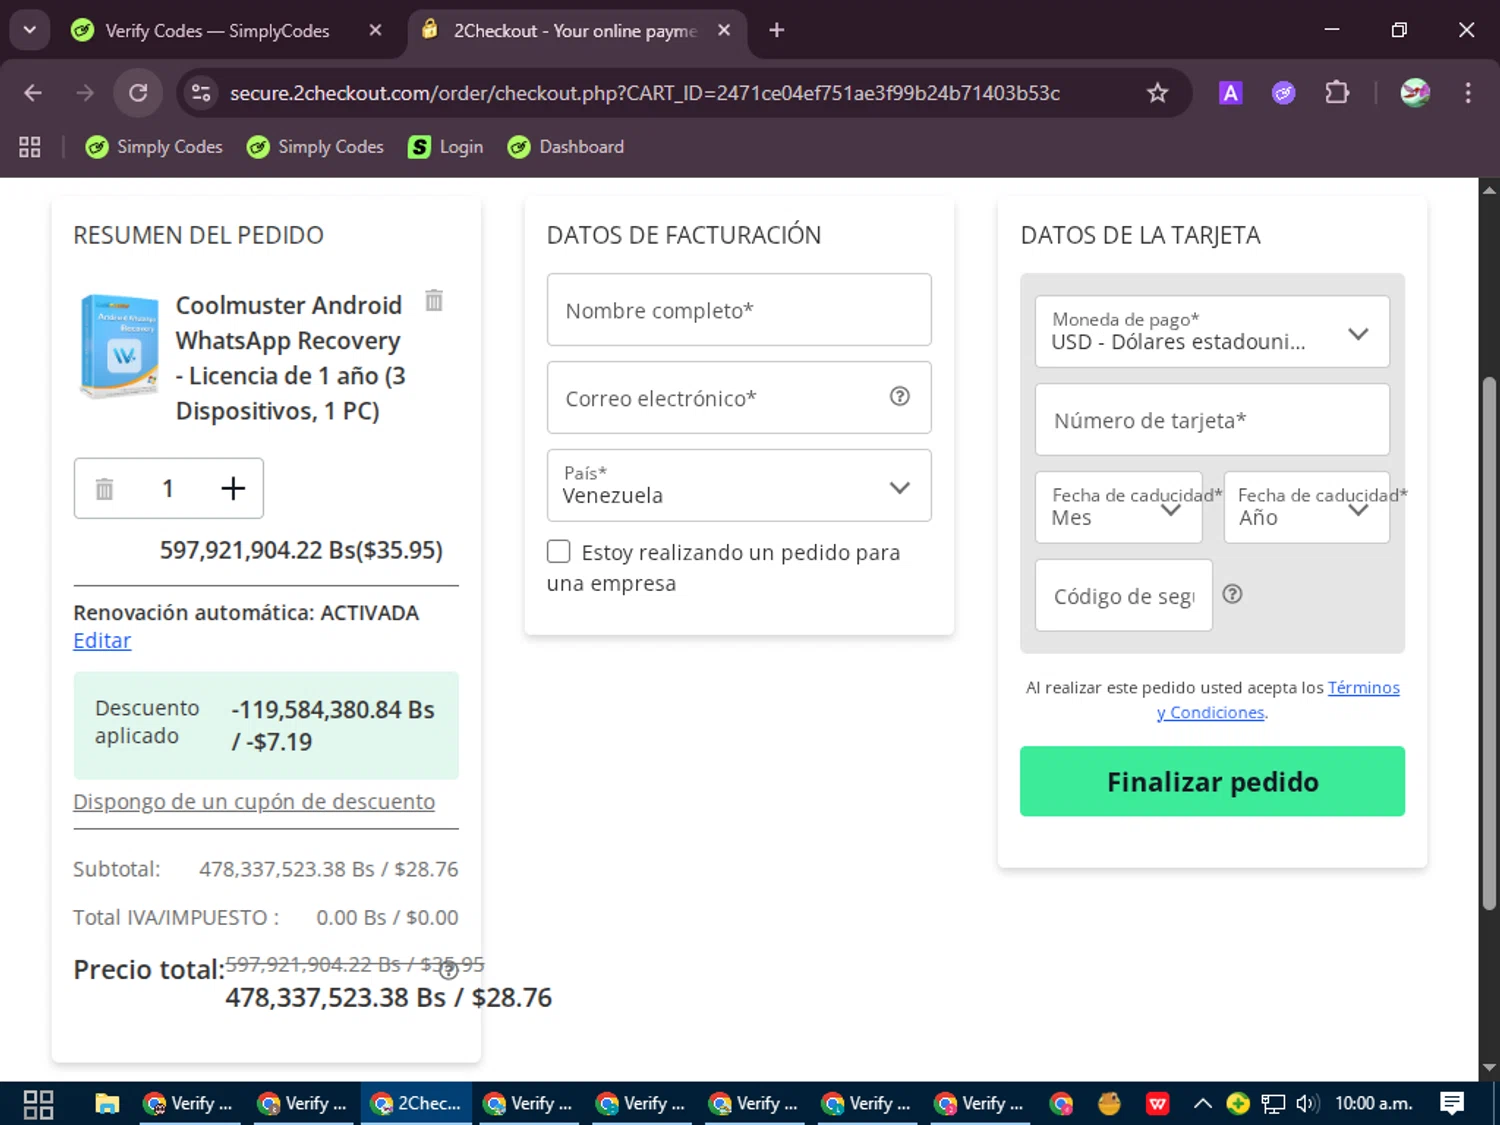The width and height of the screenshot is (1500, 1125).
Task: Select price text '597,921,904.22 Bs($35.95)'
Action: coord(301,550)
